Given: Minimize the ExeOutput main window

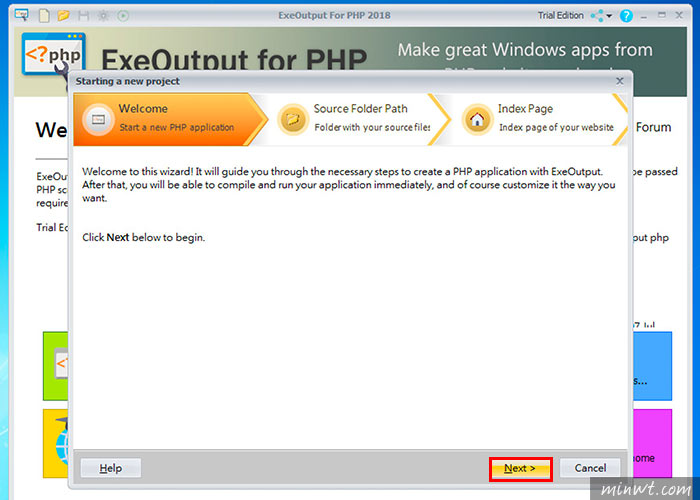Looking at the screenshot, I should pyautogui.click(x=644, y=16).
